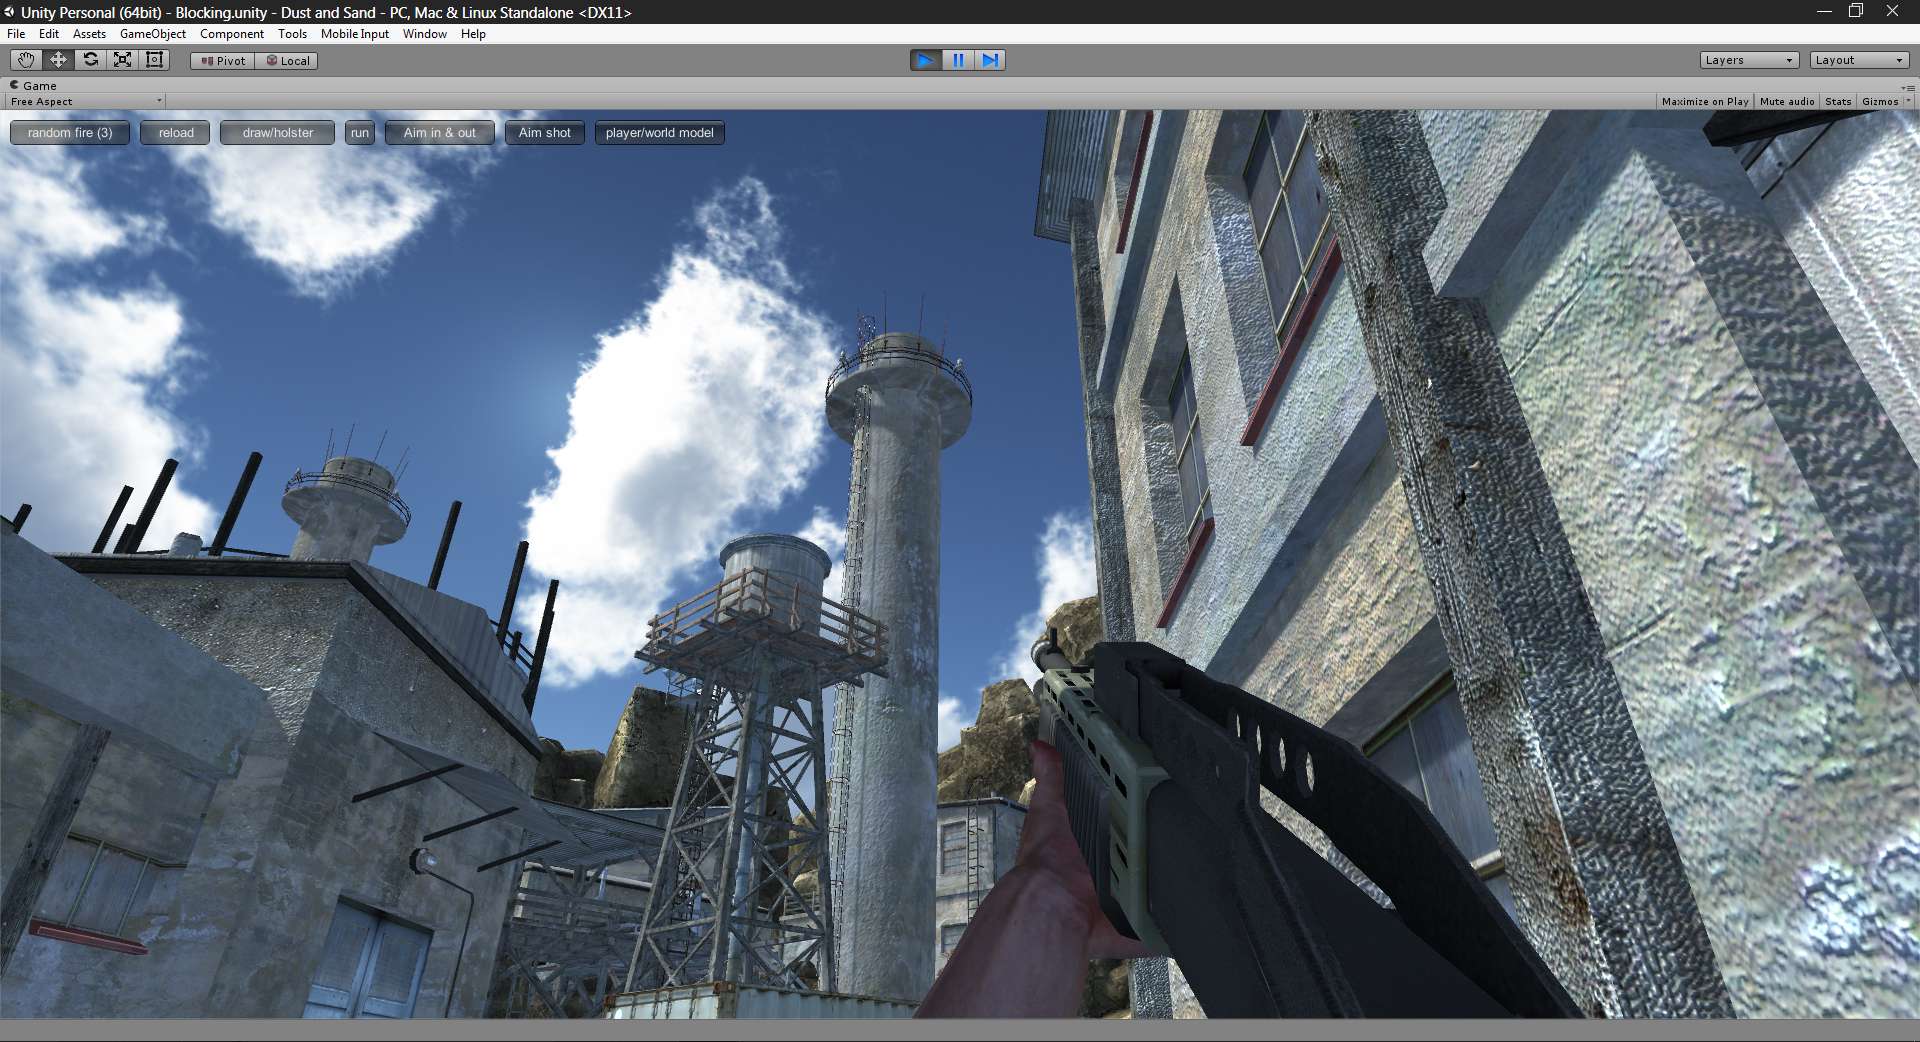Open the Free Aspect dropdown
Image resolution: width=1920 pixels, height=1042 pixels.
coord(86,102)
